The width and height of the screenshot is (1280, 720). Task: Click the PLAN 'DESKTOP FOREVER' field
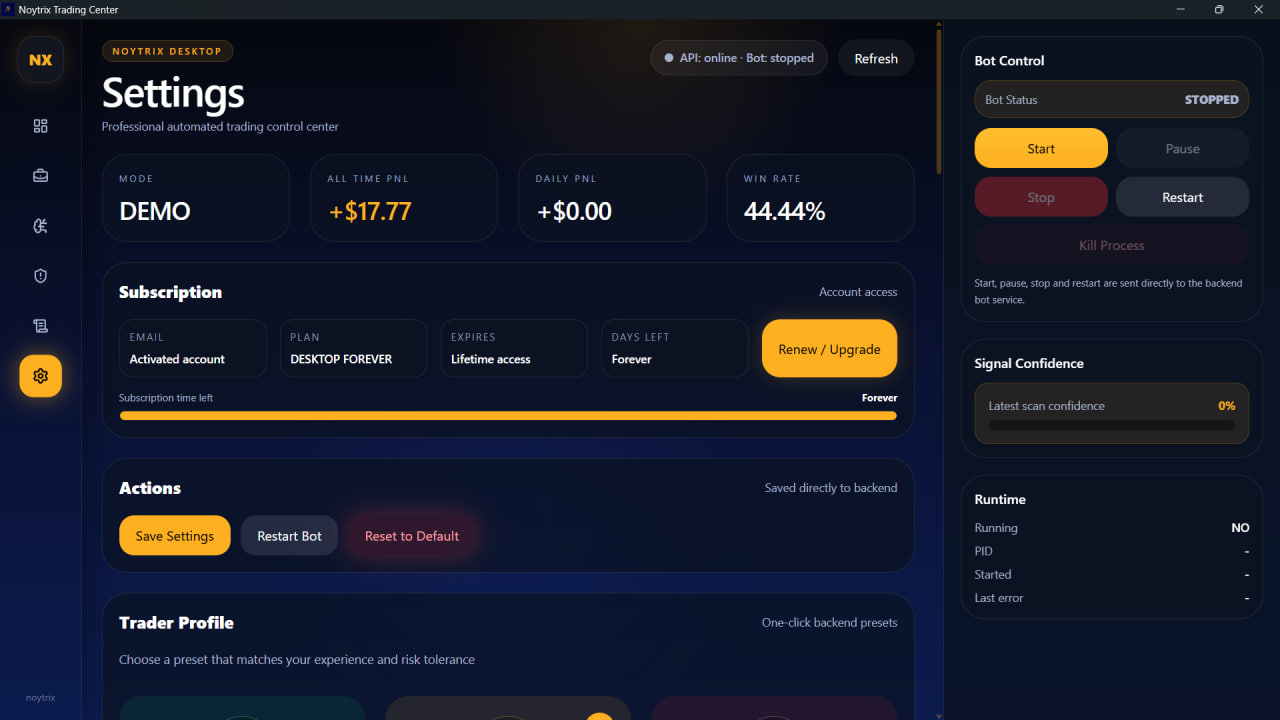[x=353, y=348]
